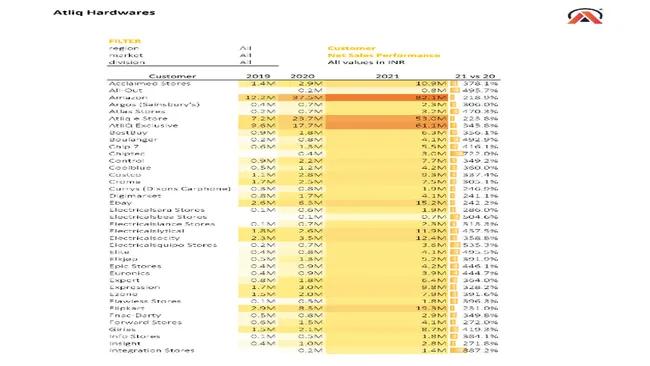This screenshot has width=650, height=366.
Task: Select the "Argos (Sainsbury's)" customer name
Action: click(154, 104)
